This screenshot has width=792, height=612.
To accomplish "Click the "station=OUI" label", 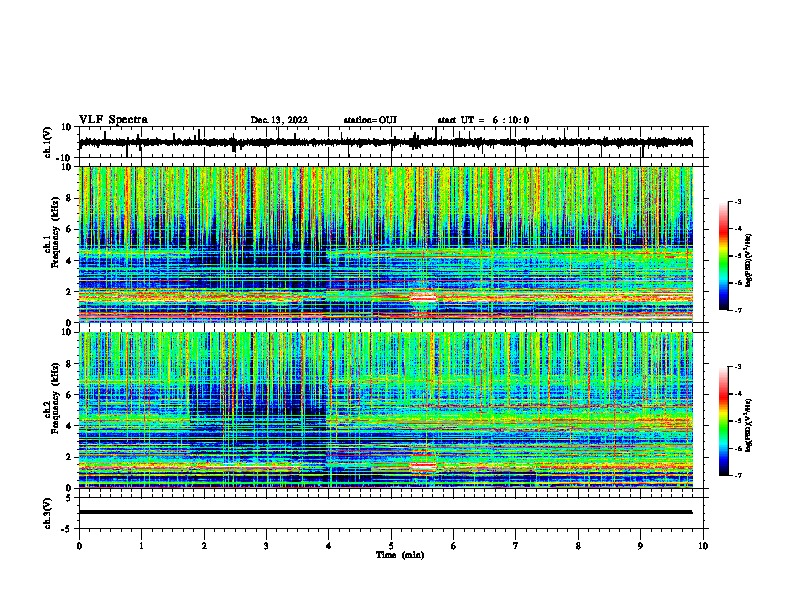I will pos(370,120).
